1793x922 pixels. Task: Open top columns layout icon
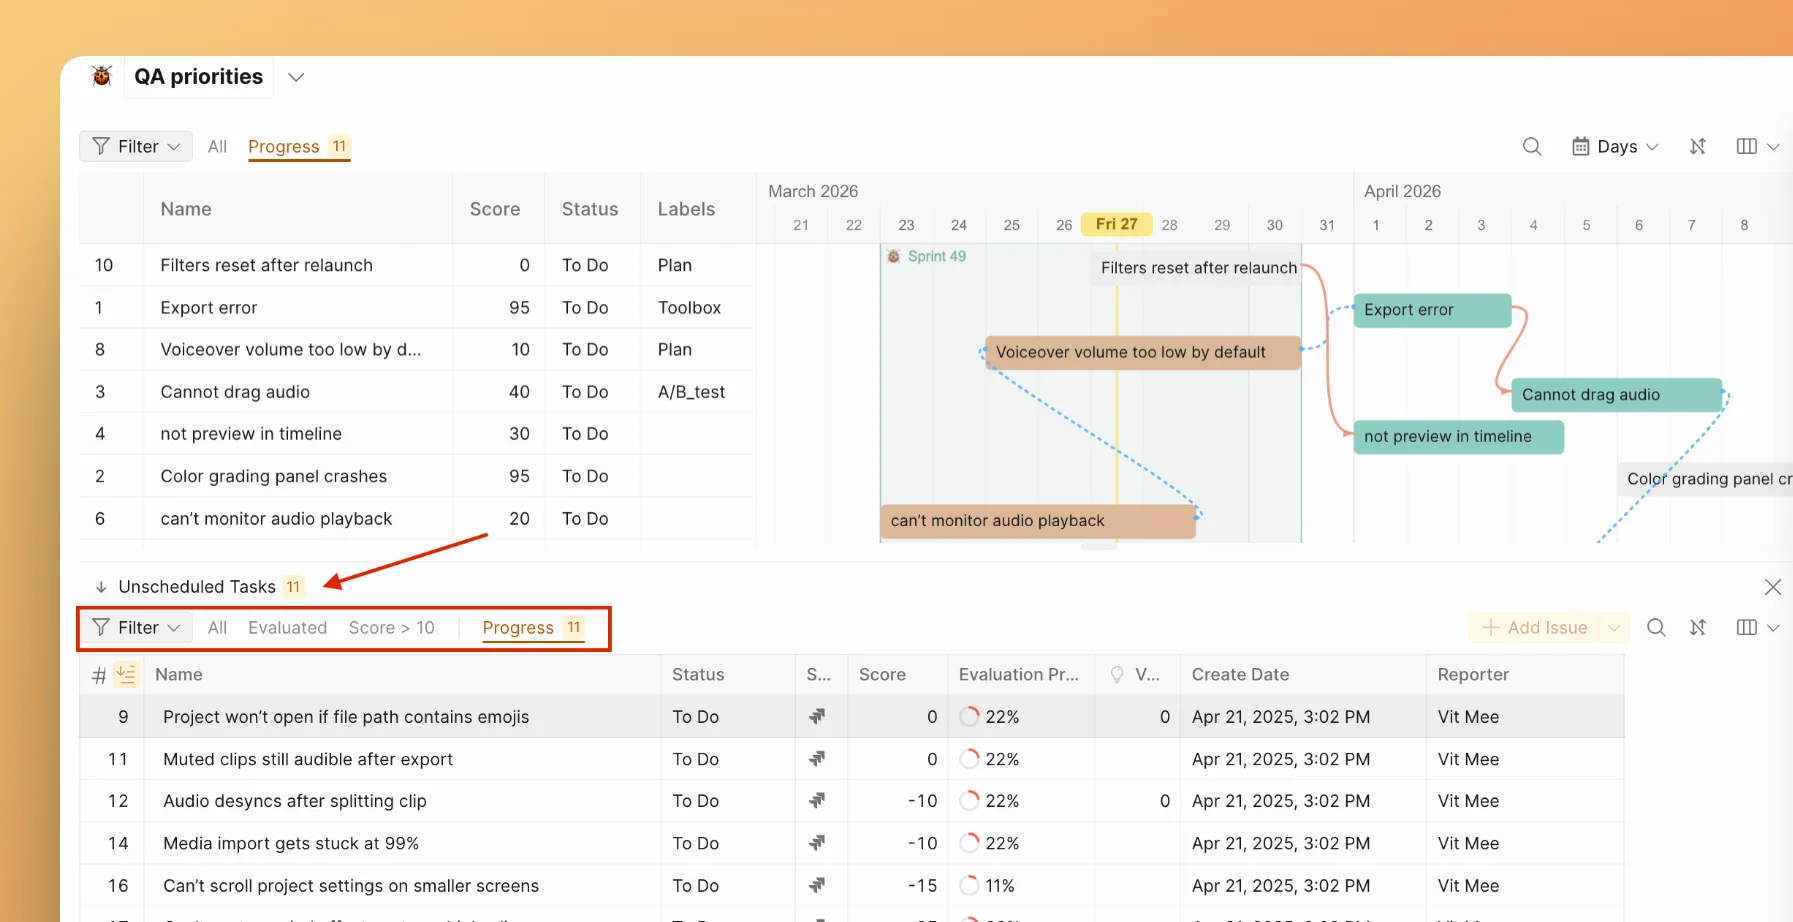pos(1747,147)
